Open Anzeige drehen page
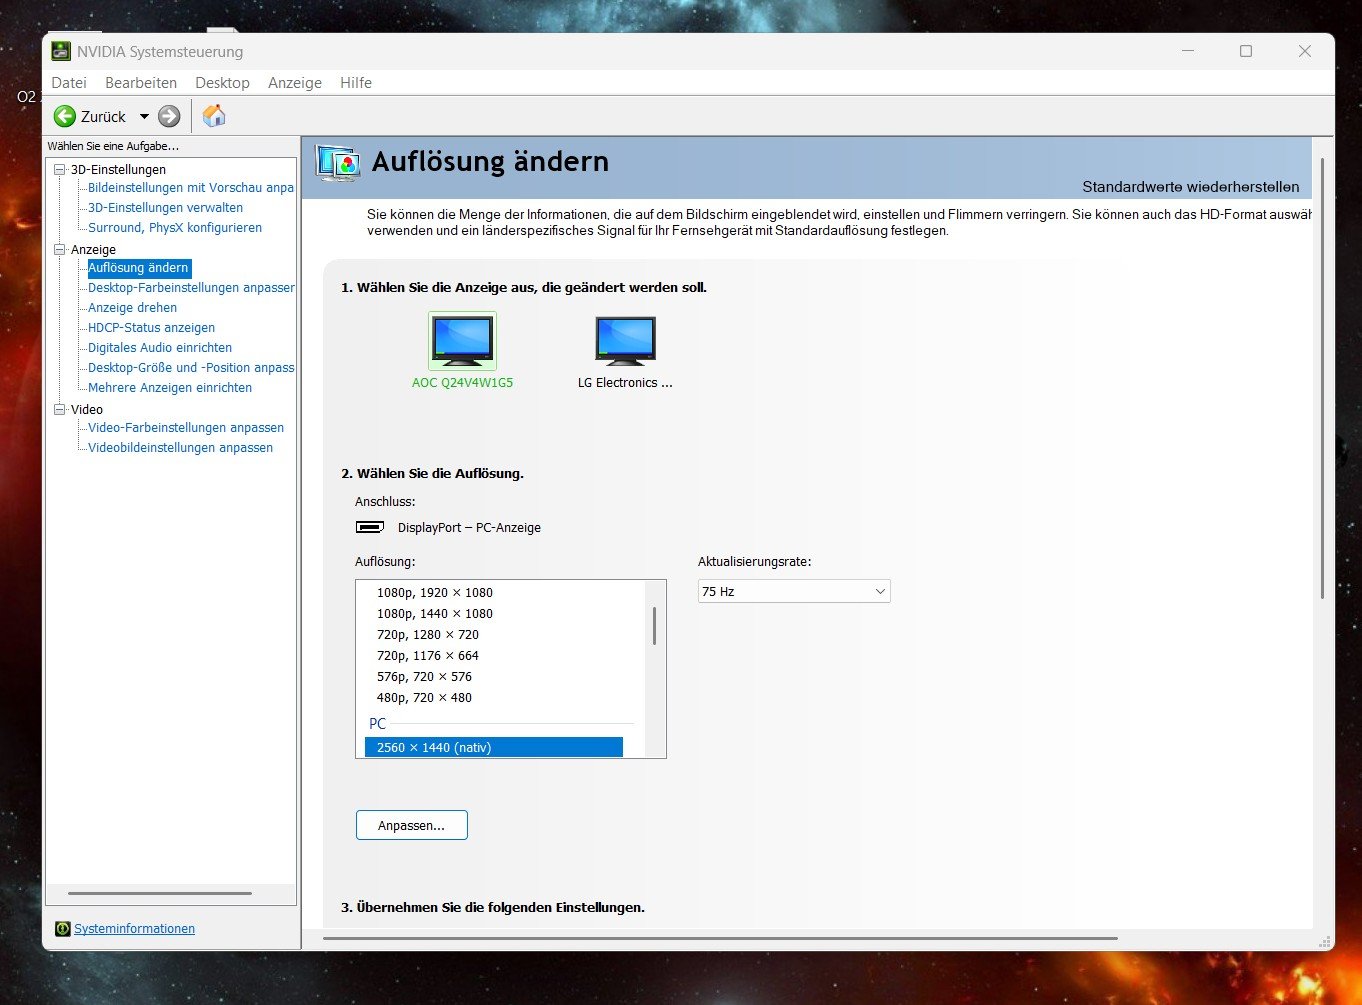The height and width of the screenshot is (1005, 1362). 132,308
